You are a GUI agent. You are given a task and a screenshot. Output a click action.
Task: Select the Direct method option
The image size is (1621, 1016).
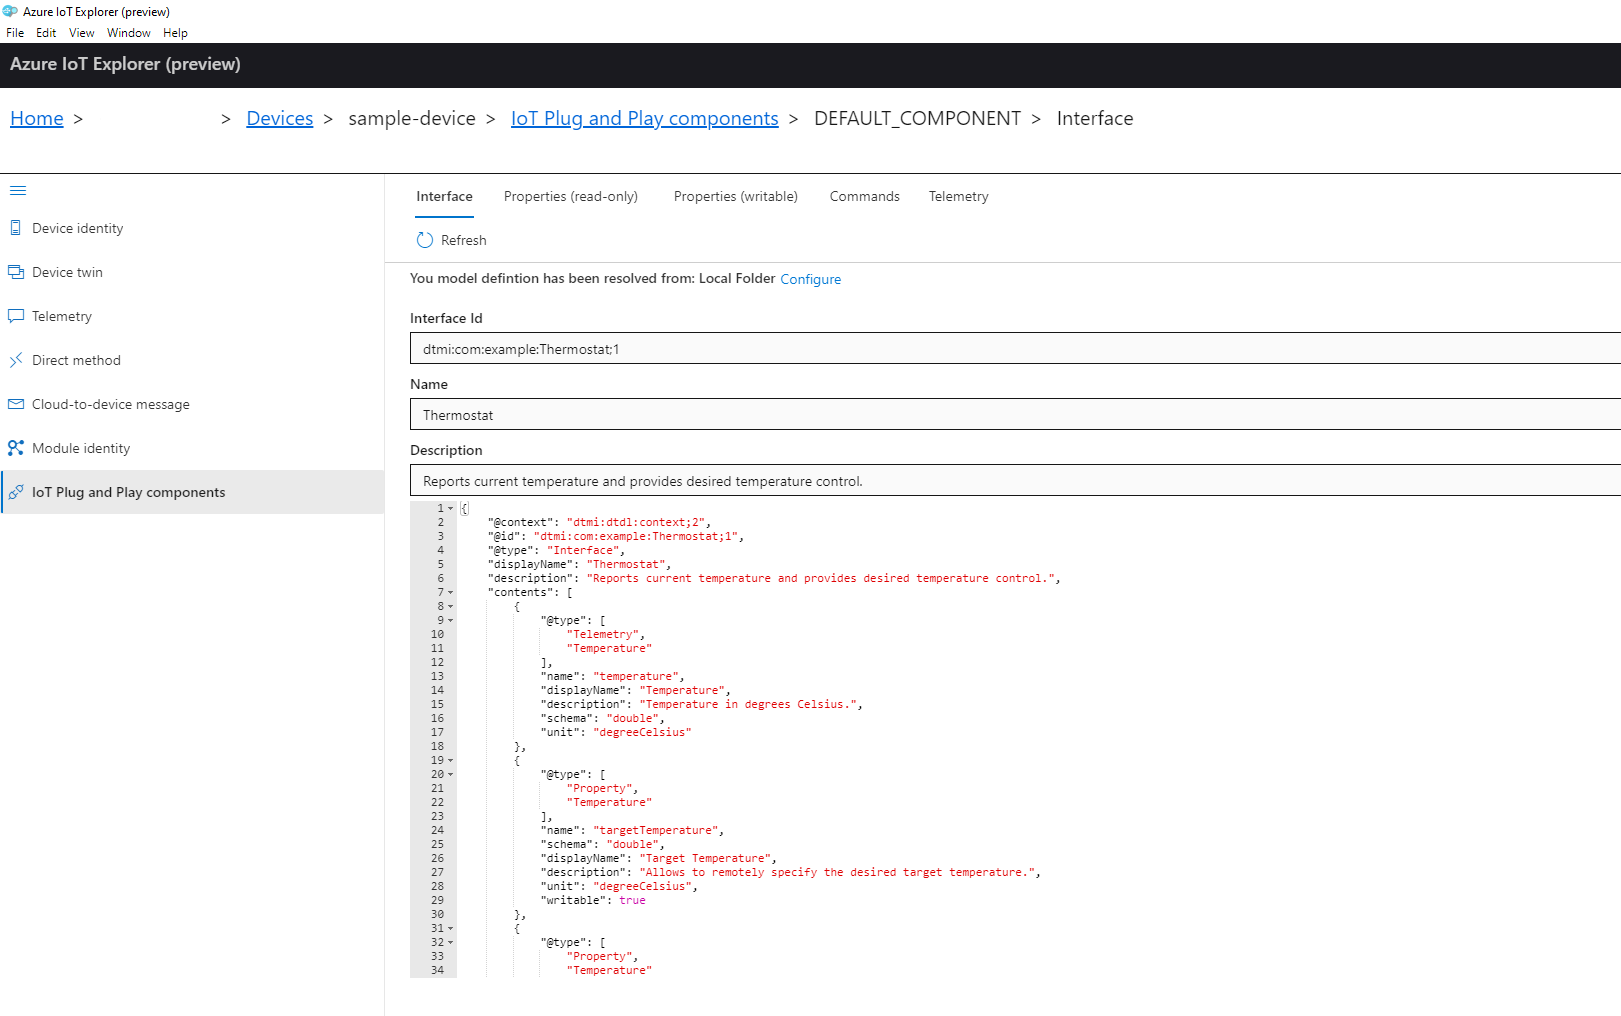point(76,360)
